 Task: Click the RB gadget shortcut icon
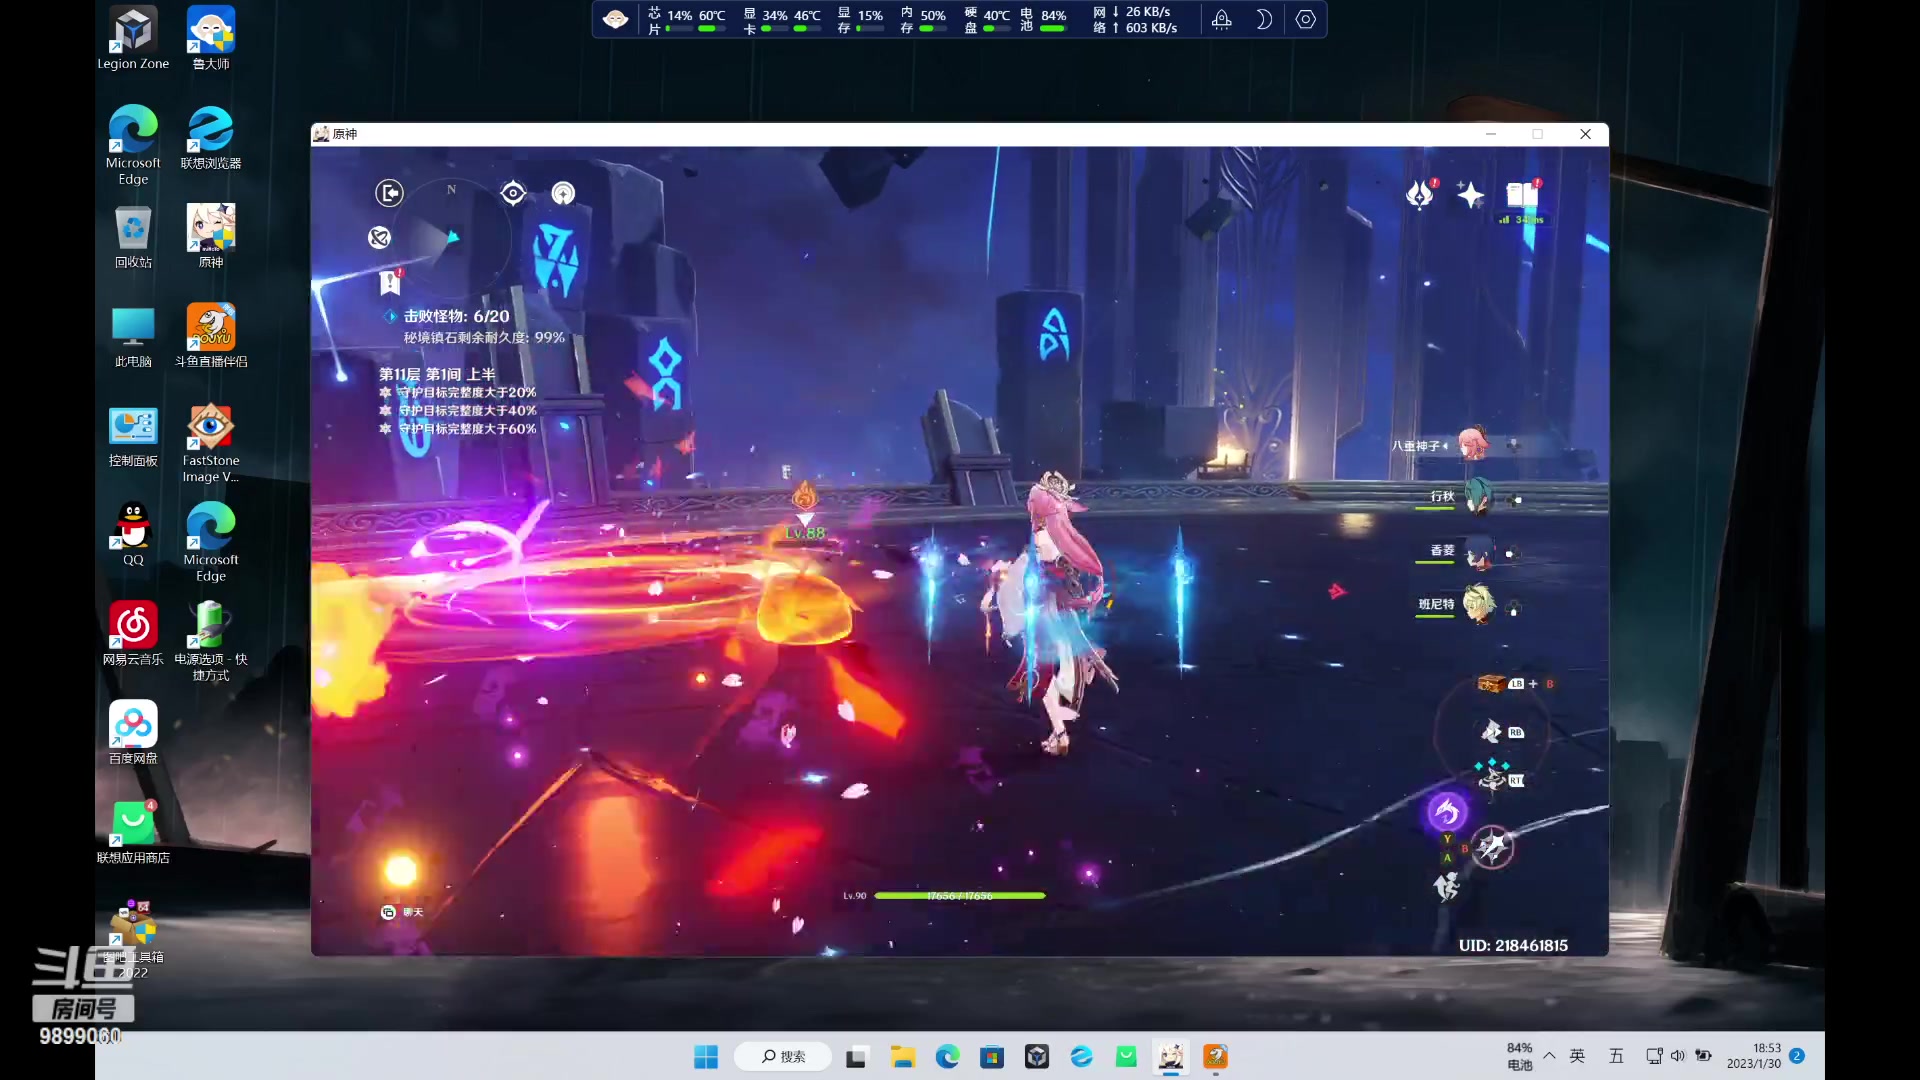pos(1491,732)
